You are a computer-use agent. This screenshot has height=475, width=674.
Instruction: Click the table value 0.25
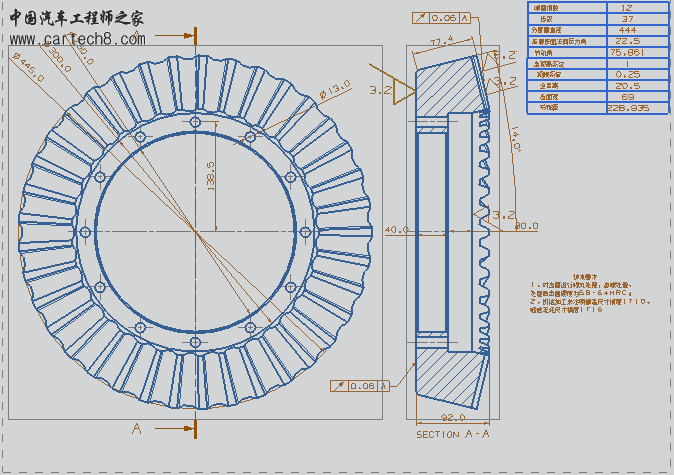pos(628,74)
